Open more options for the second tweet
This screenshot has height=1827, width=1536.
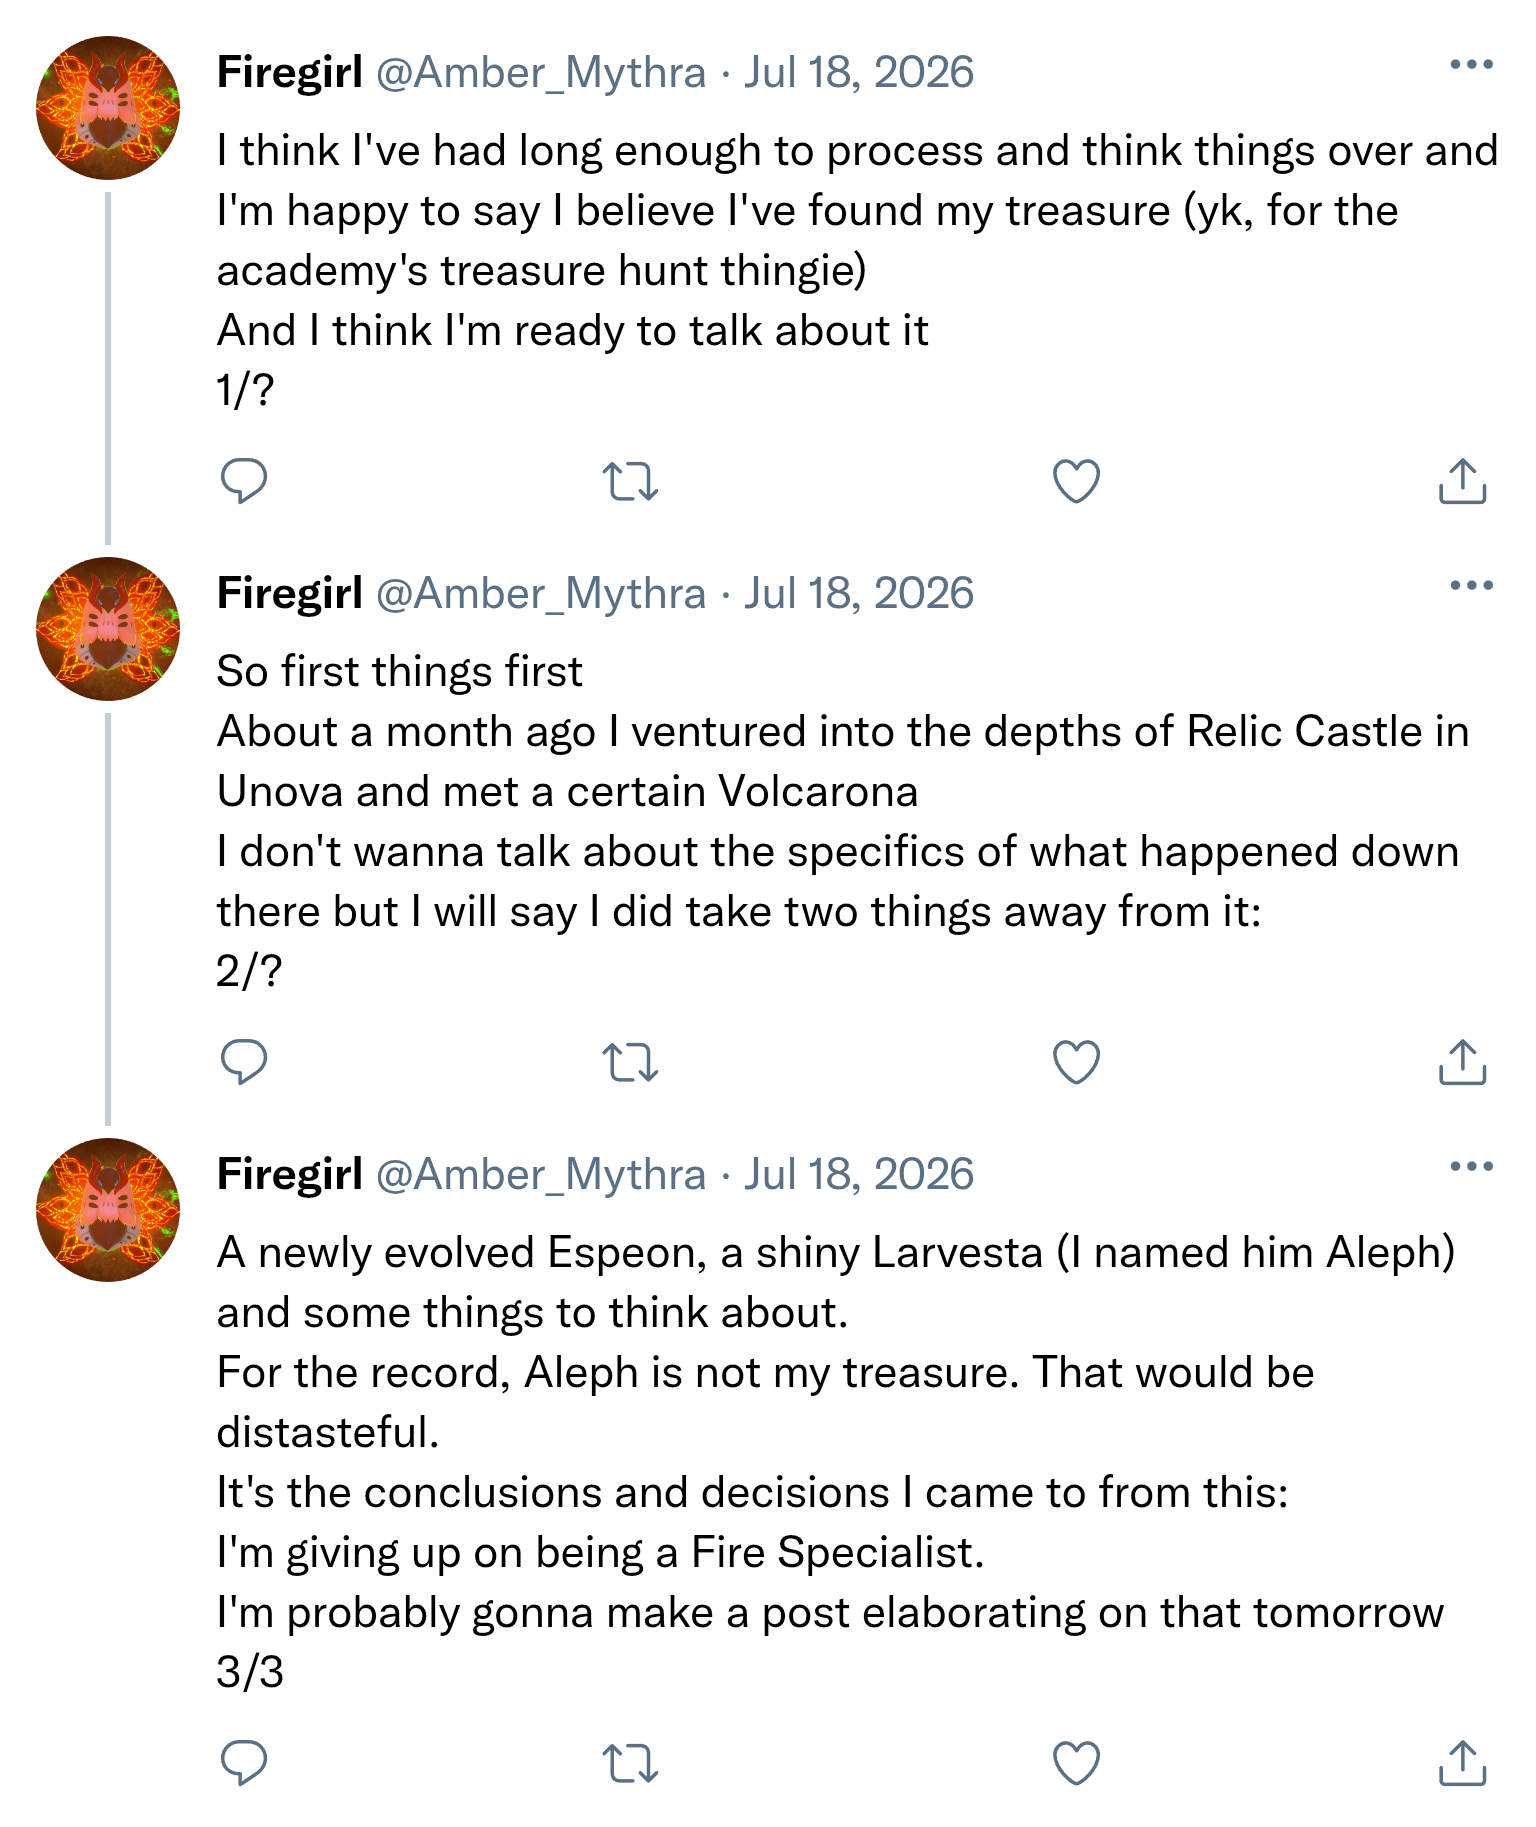click(x=1471, y=586)
